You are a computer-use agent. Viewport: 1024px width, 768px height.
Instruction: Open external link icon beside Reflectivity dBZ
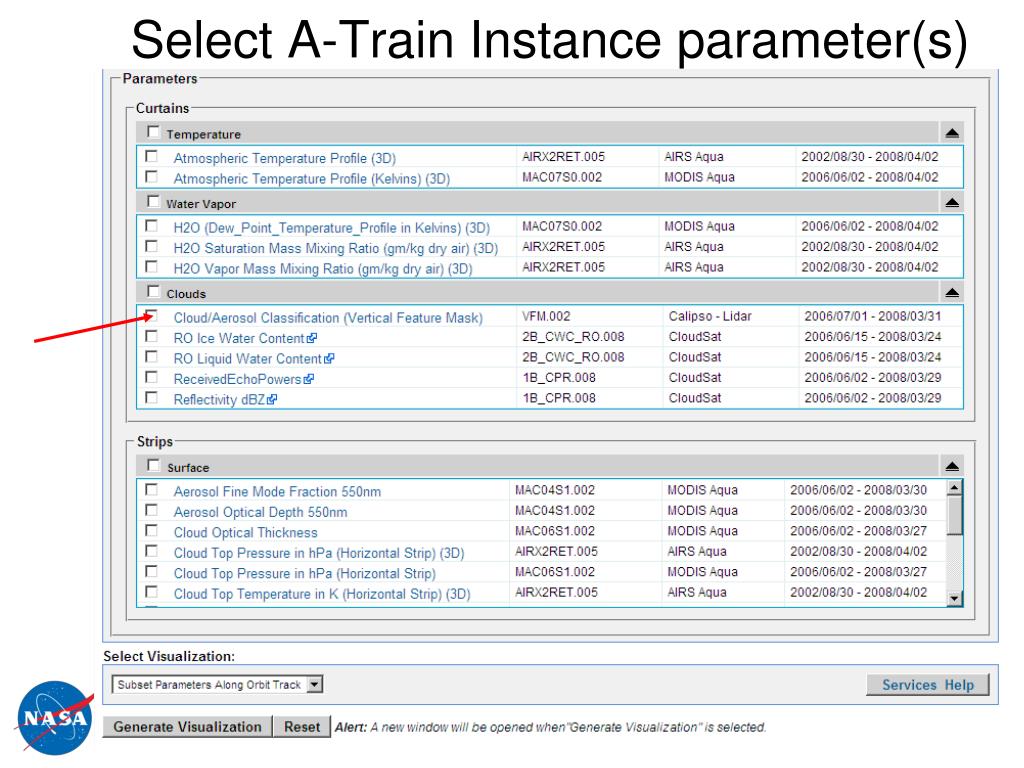click(272, 399)
